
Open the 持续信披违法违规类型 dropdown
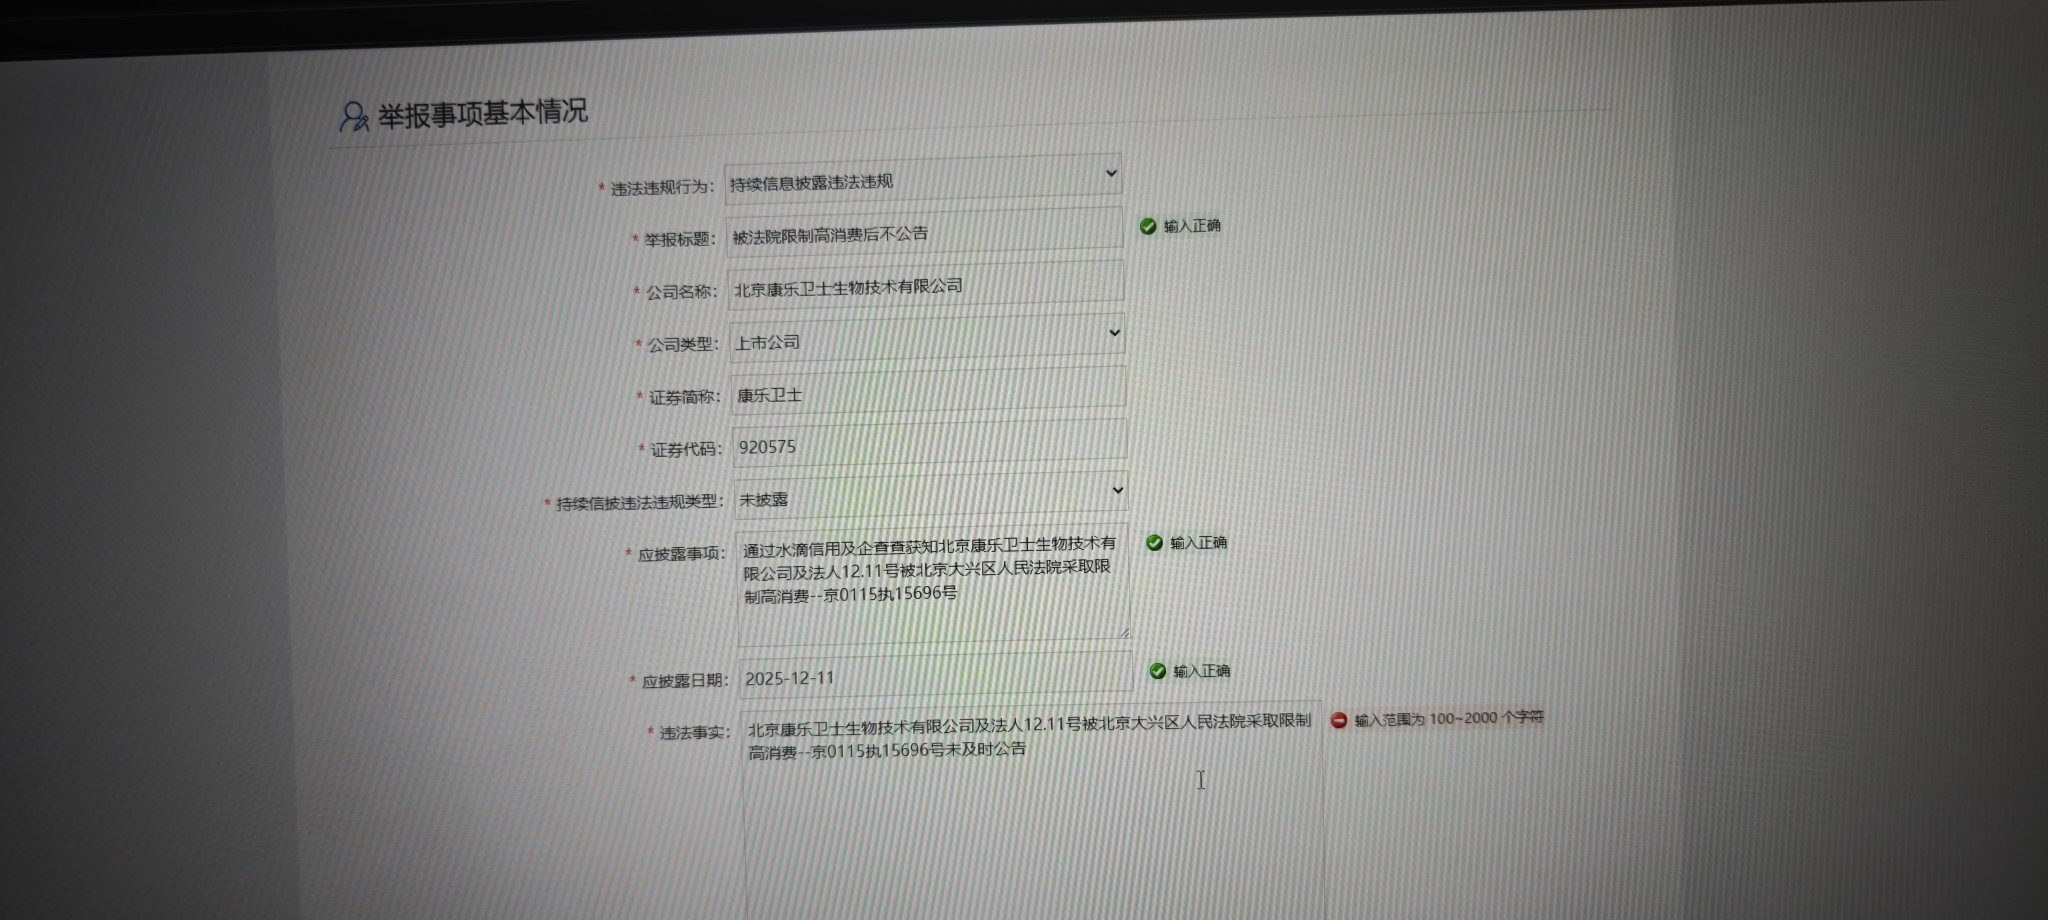click(x=931, y=495)
